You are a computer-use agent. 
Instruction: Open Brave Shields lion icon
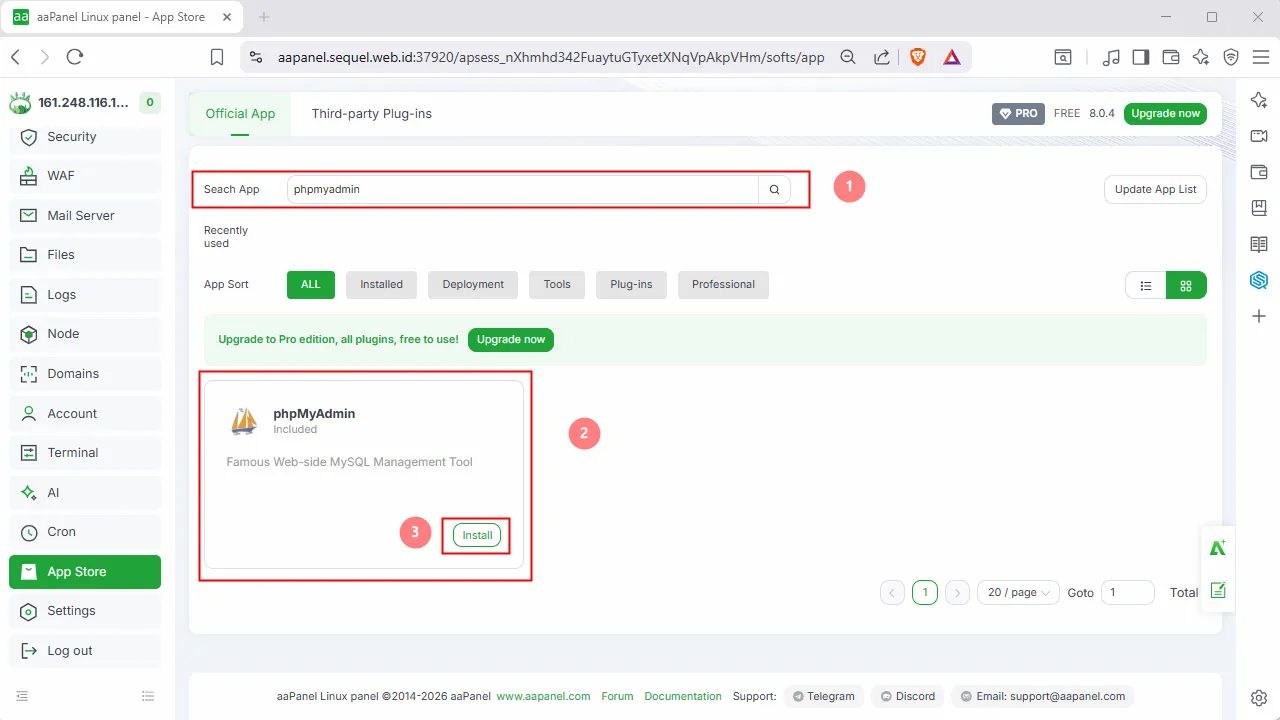[918, 57]
